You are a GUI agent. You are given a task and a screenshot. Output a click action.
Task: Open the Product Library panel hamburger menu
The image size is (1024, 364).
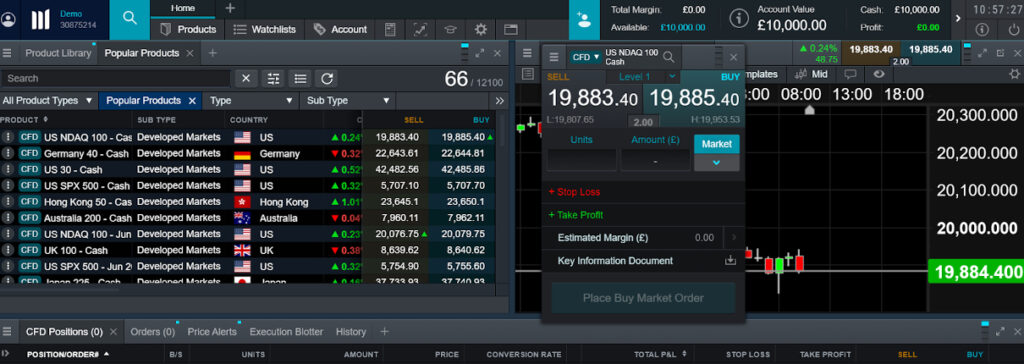click(x=7, y=54)
